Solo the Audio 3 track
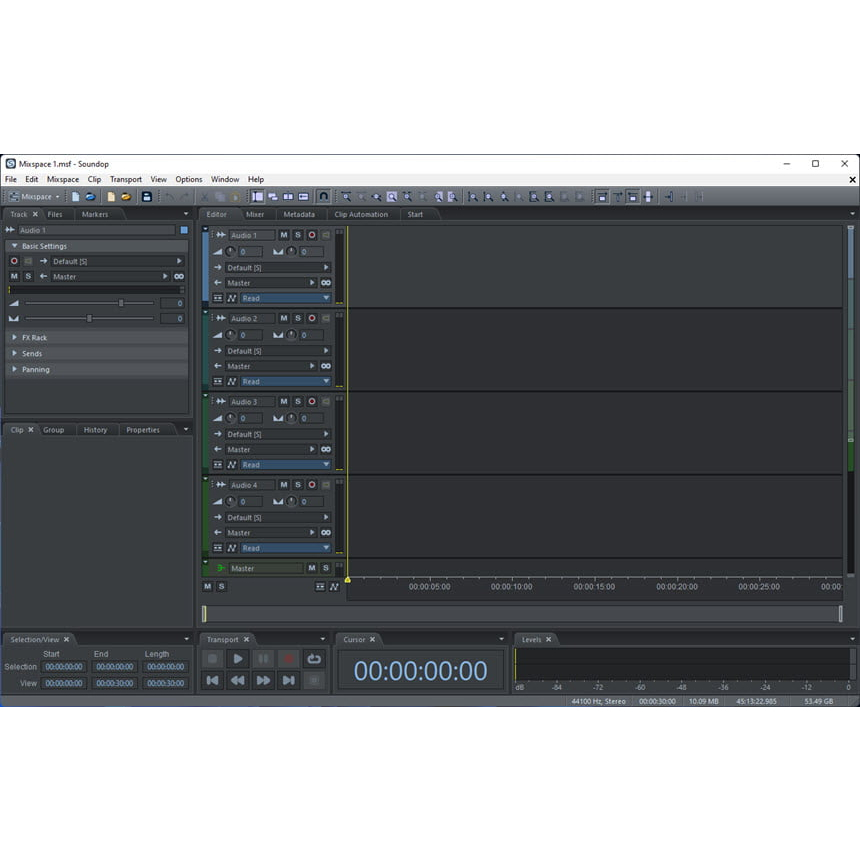The image size is (860, 860). 297,401
